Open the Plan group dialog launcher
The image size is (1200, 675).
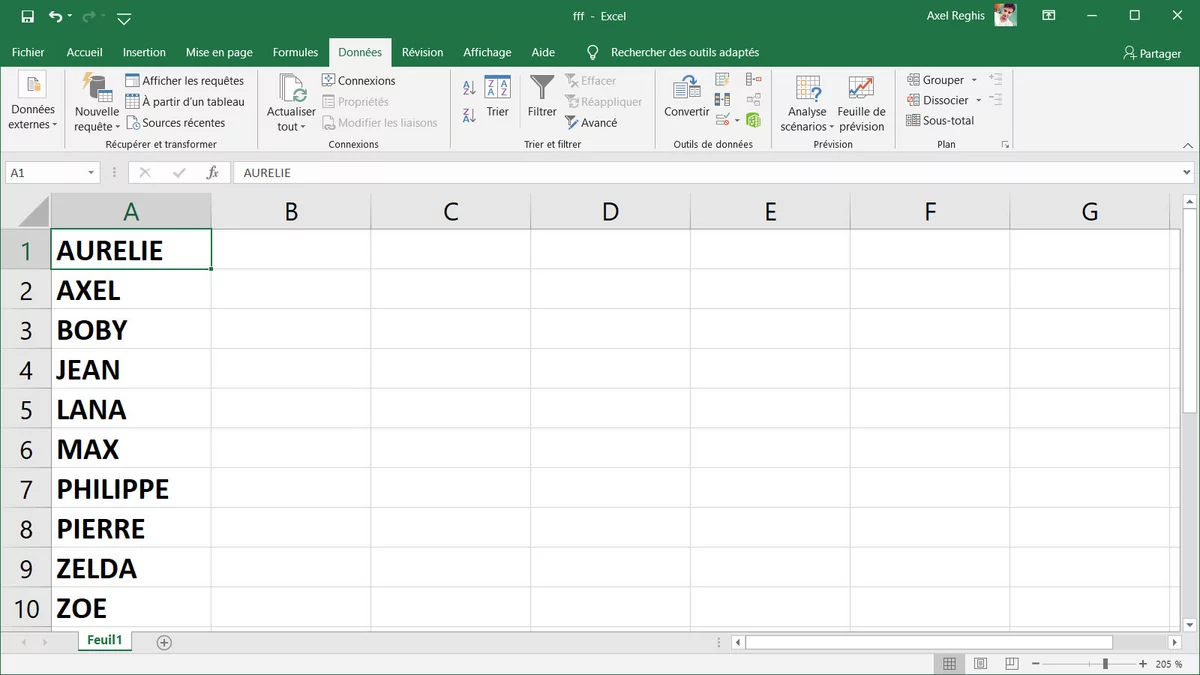point(1005,145)
